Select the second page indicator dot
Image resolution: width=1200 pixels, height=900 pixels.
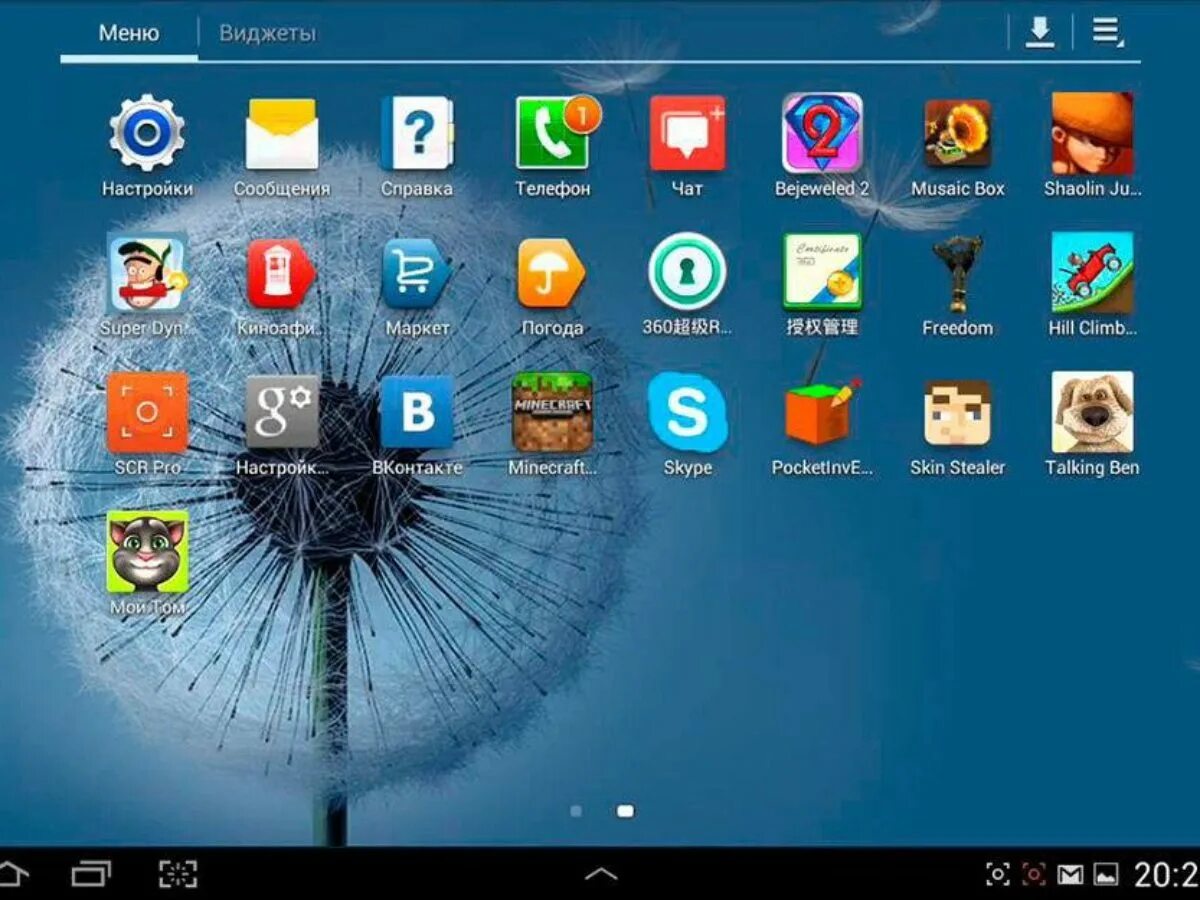click(x=625, y=811)
